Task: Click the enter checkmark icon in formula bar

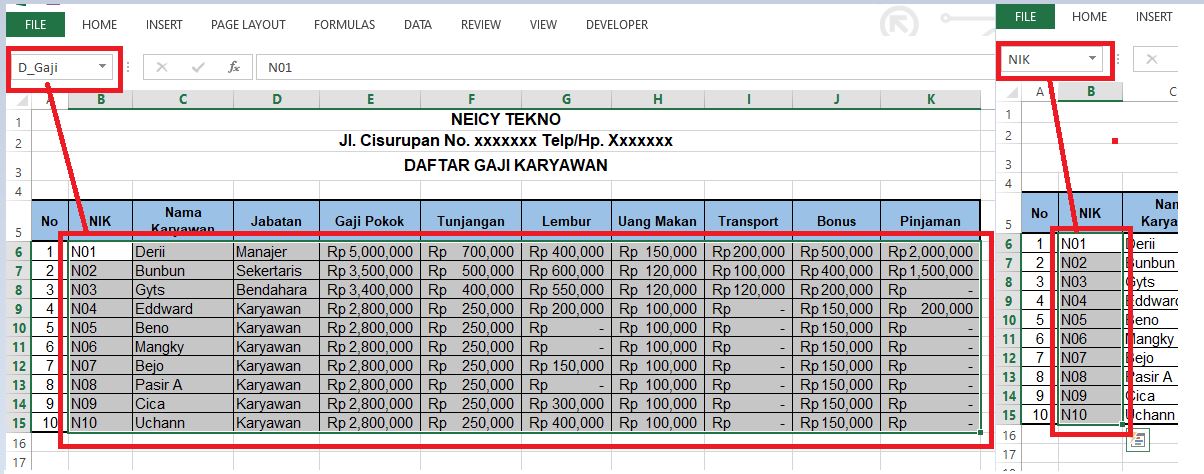Action: coord(198,67)
